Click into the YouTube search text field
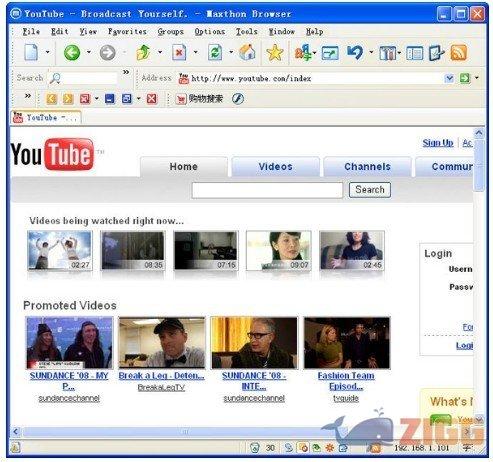This screenshot has width=493, height=462. point(267,190)
